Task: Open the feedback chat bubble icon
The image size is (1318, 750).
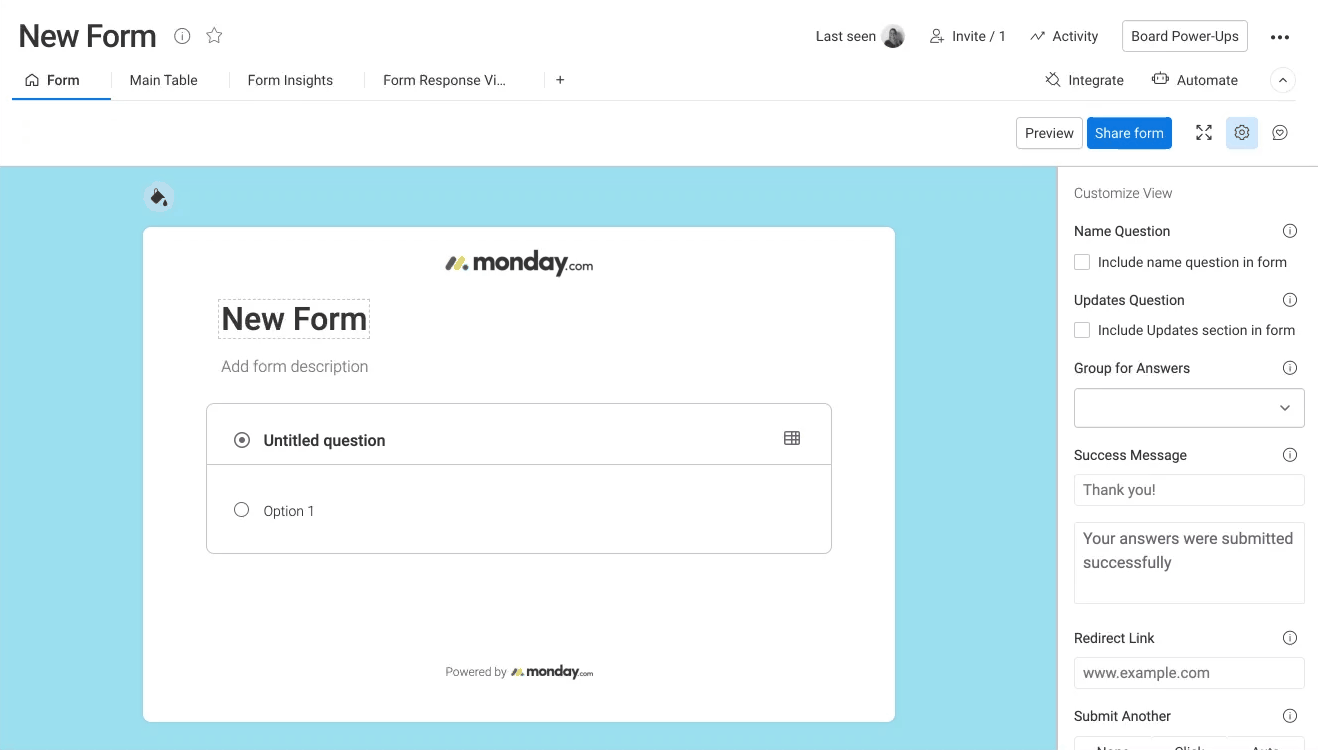Action: tap(1280, 133)
